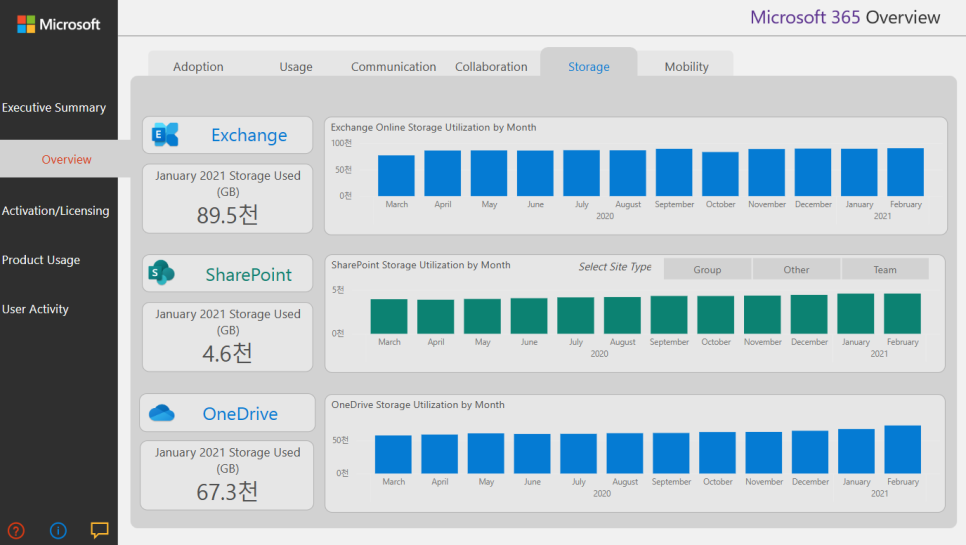The width and height of the screenshot is (966, 545).
Task: Click the 100천 axis value in Exchange chart
Action: click(x=341, y=143)
